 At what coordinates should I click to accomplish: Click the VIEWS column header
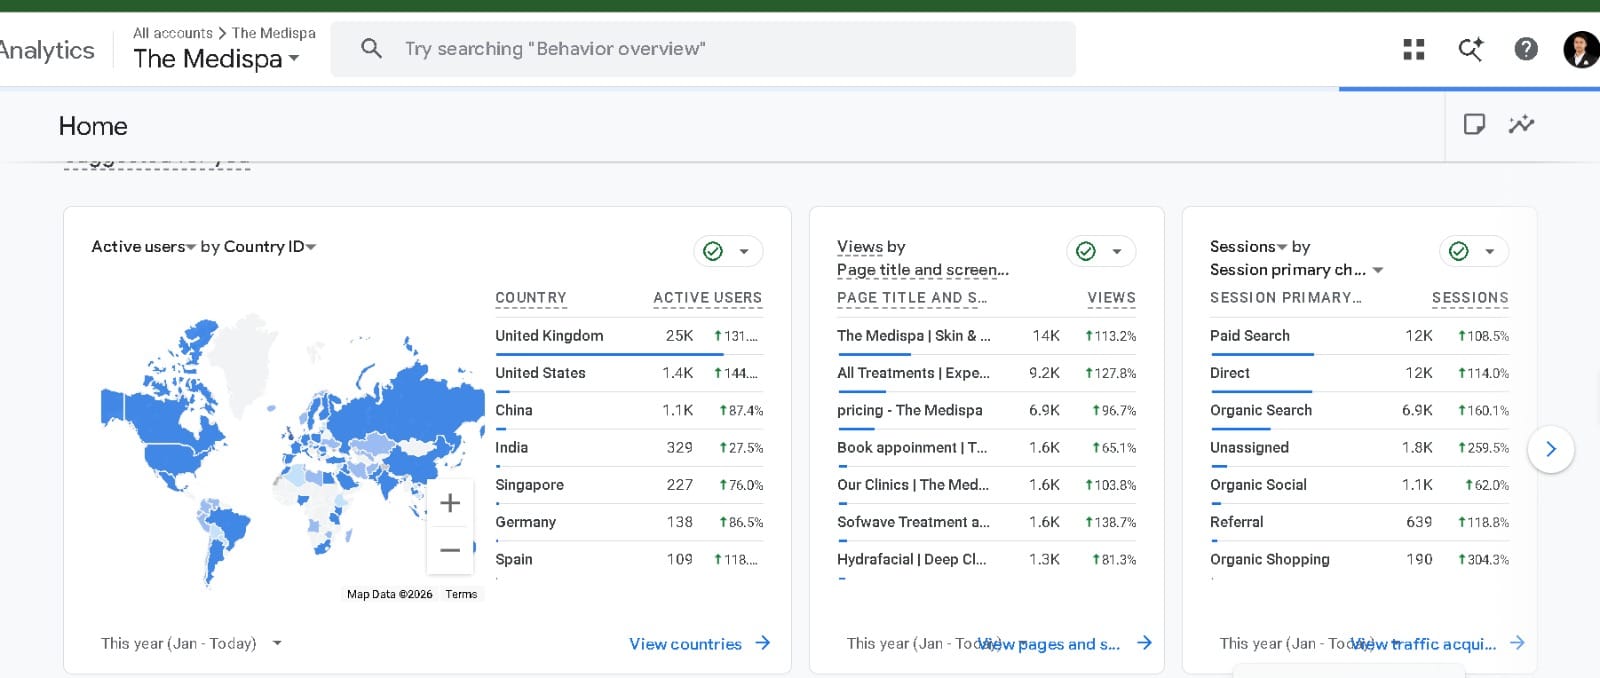pyautogui.click(x=1111, y=298)
